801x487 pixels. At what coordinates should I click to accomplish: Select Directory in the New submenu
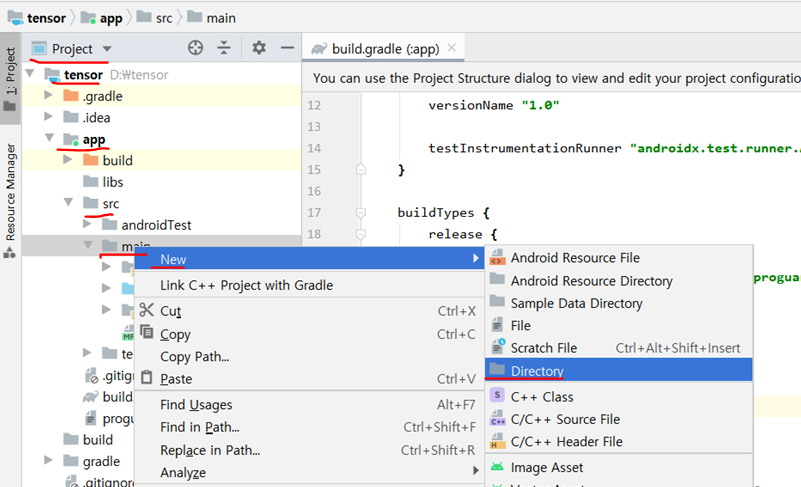(619, 370)
